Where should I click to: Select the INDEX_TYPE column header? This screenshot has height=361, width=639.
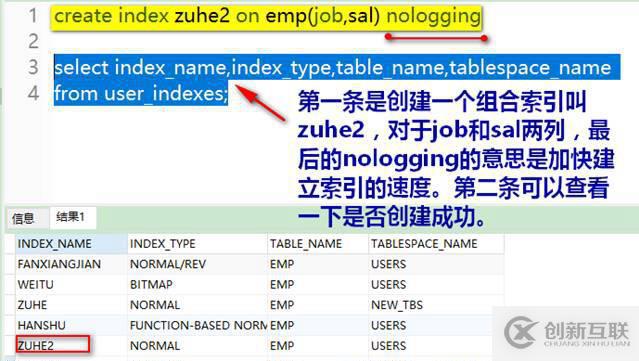pos(197,244)
